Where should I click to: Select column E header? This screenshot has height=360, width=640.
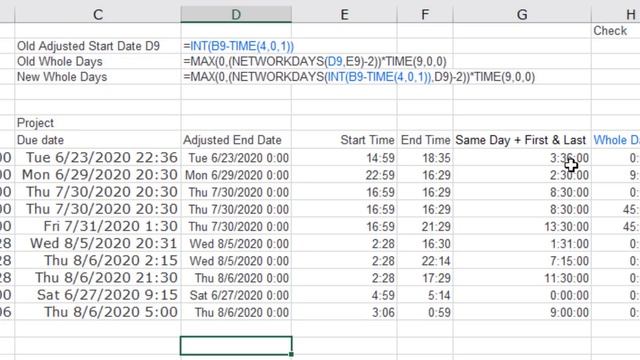click(344, 15)
